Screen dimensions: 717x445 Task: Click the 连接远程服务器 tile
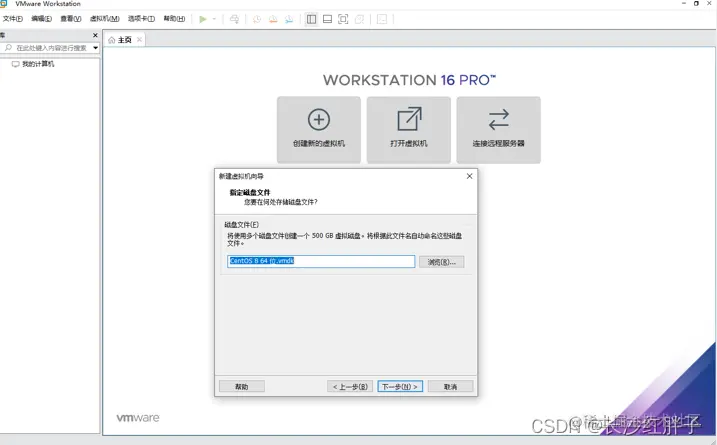(x=498, y=130)
